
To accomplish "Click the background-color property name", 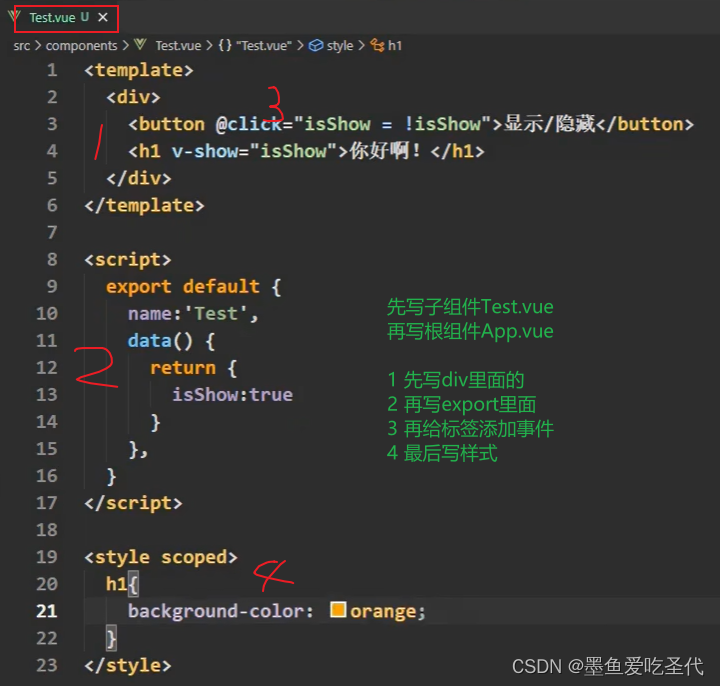I will click(215, 612).
